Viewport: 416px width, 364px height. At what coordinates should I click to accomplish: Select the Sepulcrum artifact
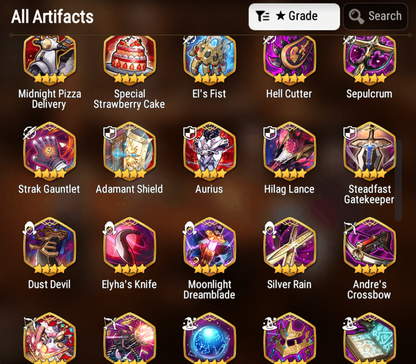click(369, 59)
